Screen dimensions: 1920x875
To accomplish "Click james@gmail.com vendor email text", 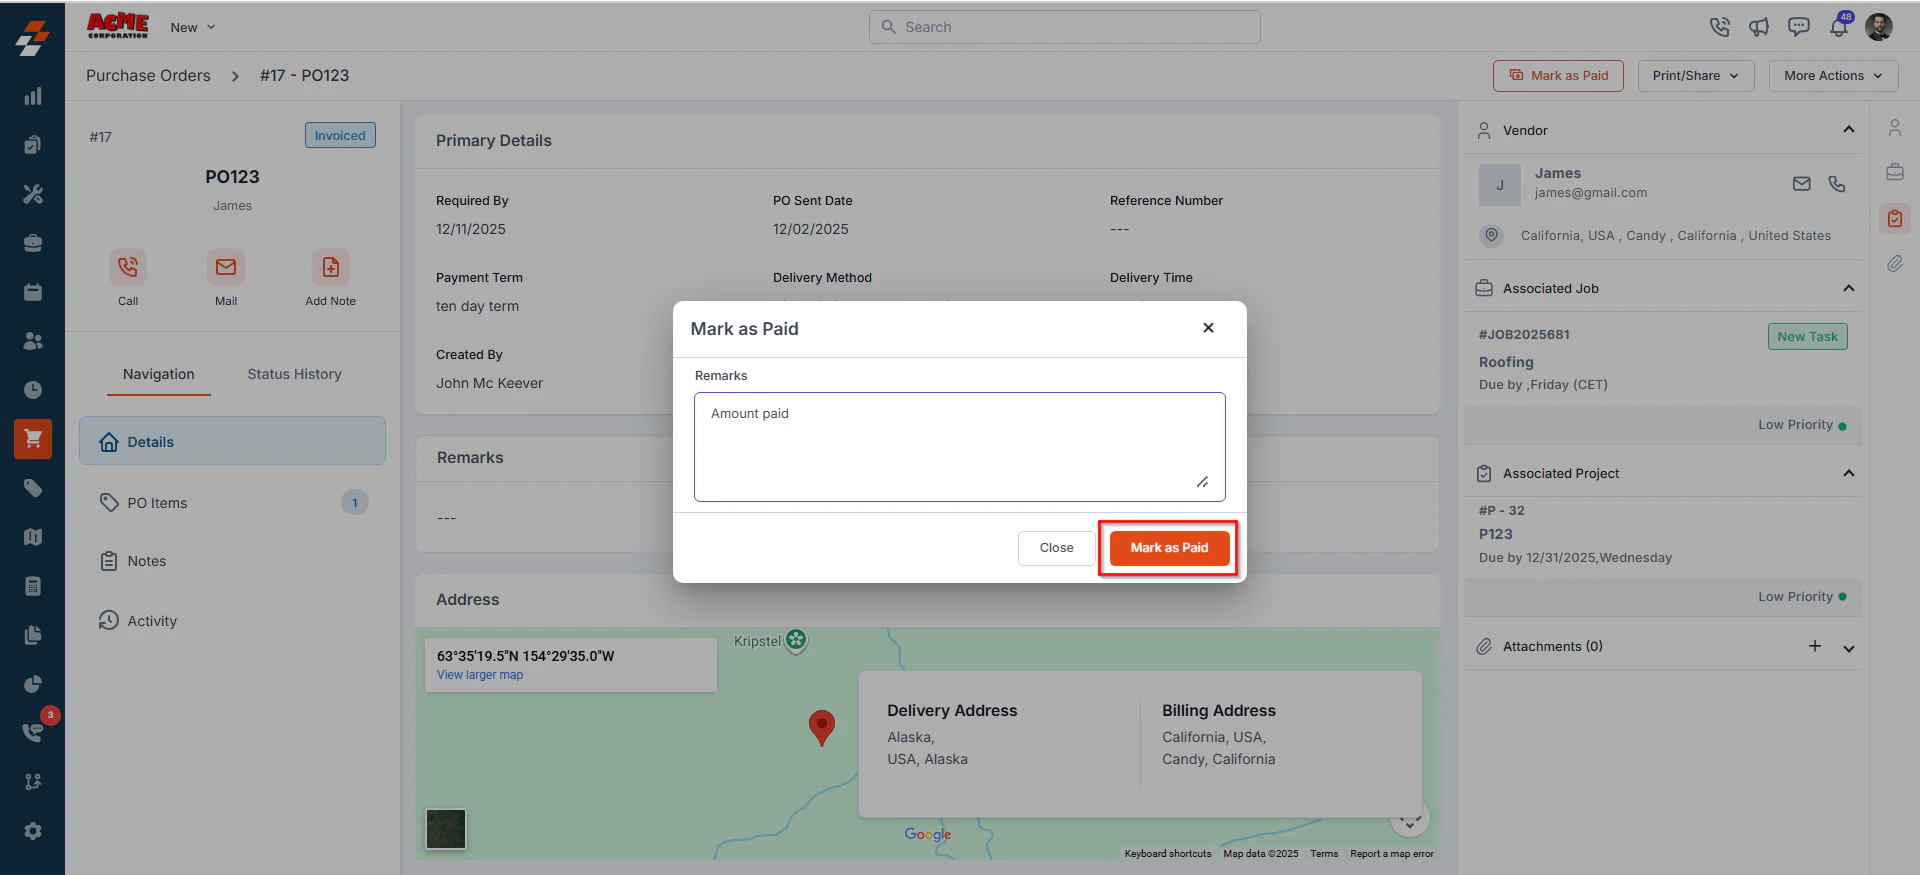I will click(1590, 193).
